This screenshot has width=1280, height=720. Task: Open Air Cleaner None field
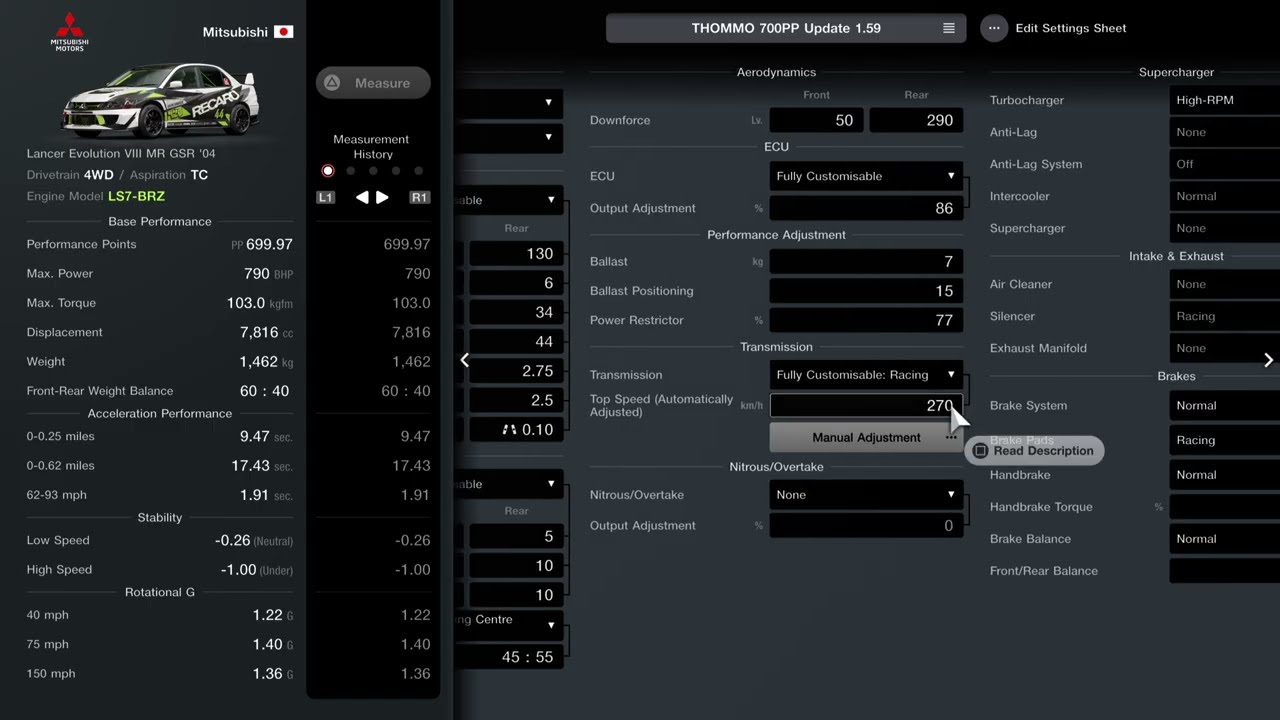coord(1224,284)
